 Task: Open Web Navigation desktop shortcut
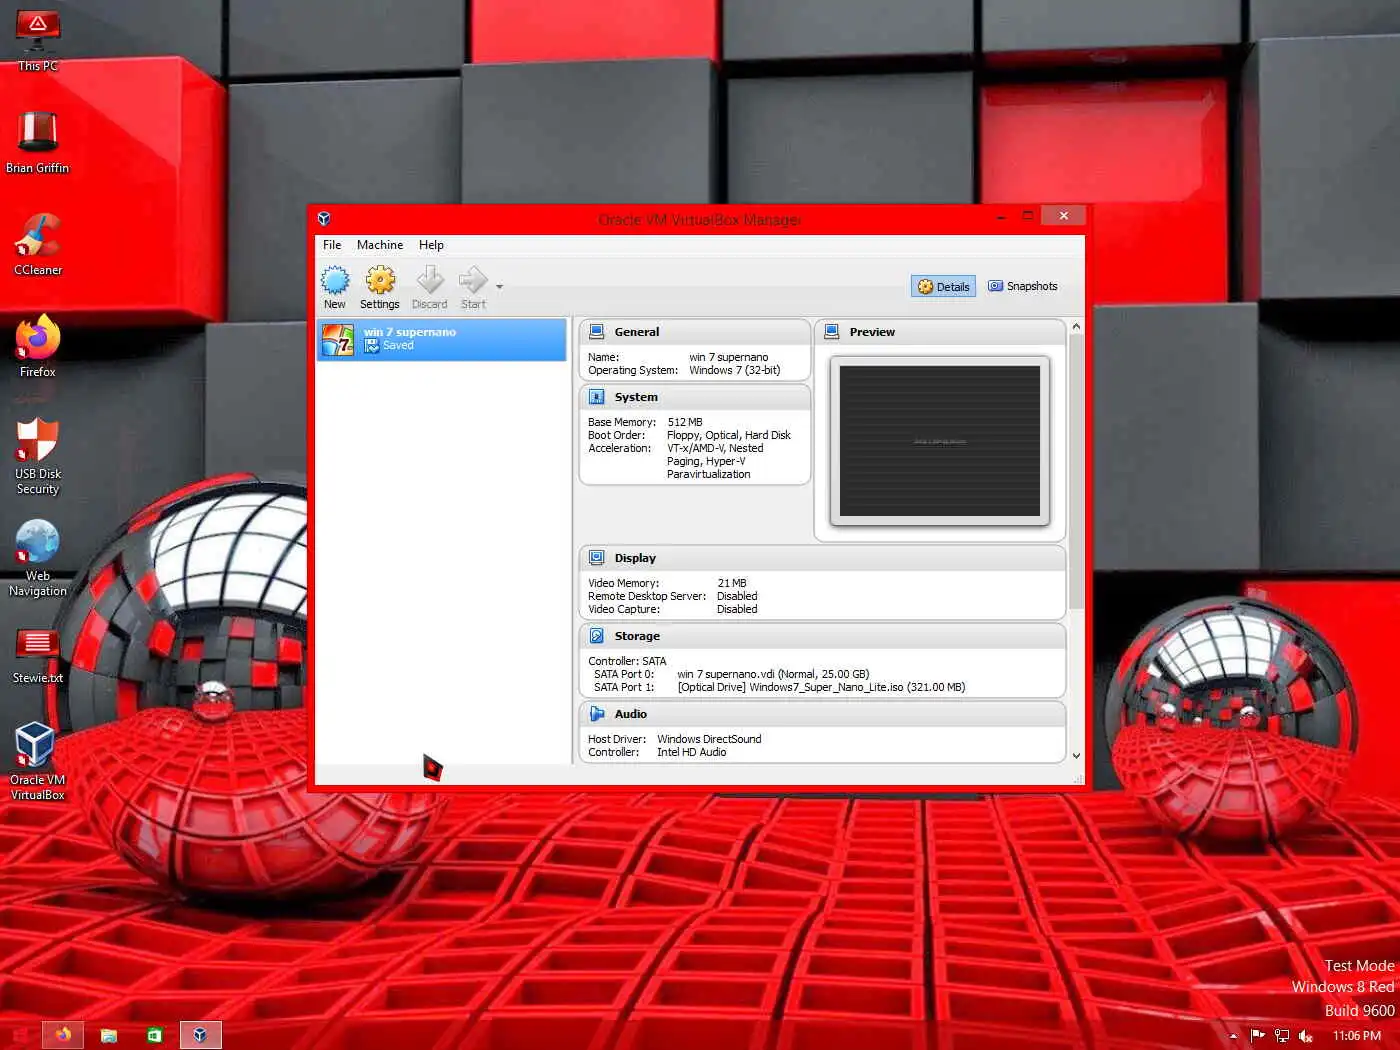point(38,558)
